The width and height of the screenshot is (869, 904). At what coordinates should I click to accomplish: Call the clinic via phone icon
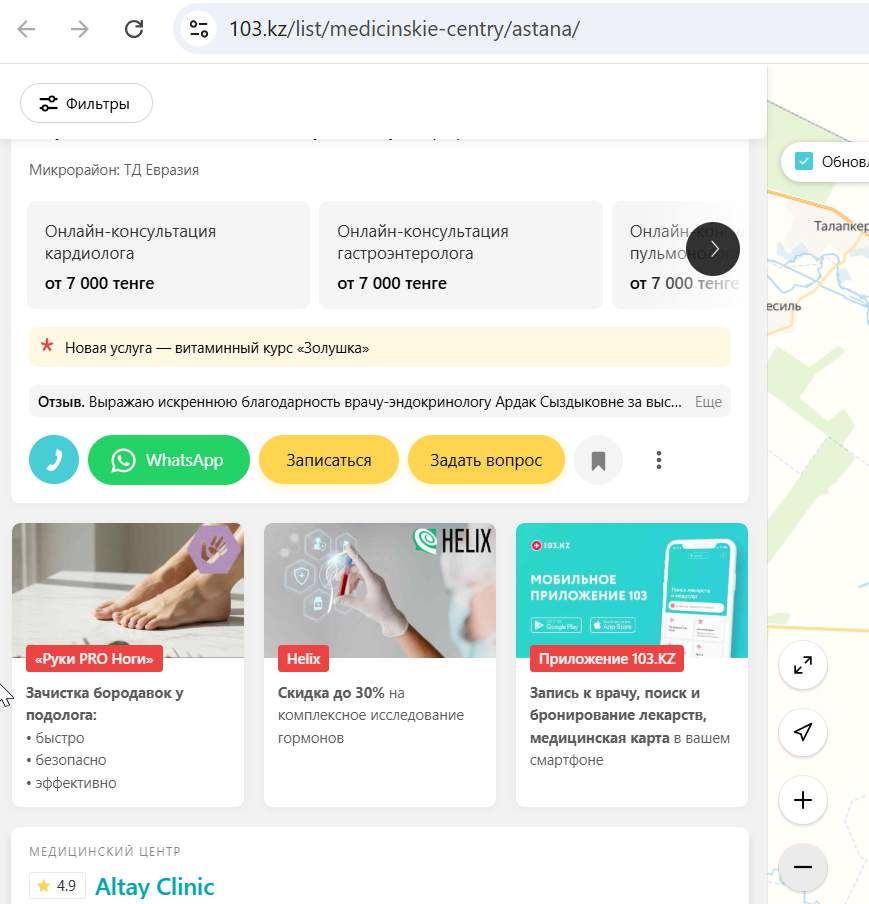(54, 460)
